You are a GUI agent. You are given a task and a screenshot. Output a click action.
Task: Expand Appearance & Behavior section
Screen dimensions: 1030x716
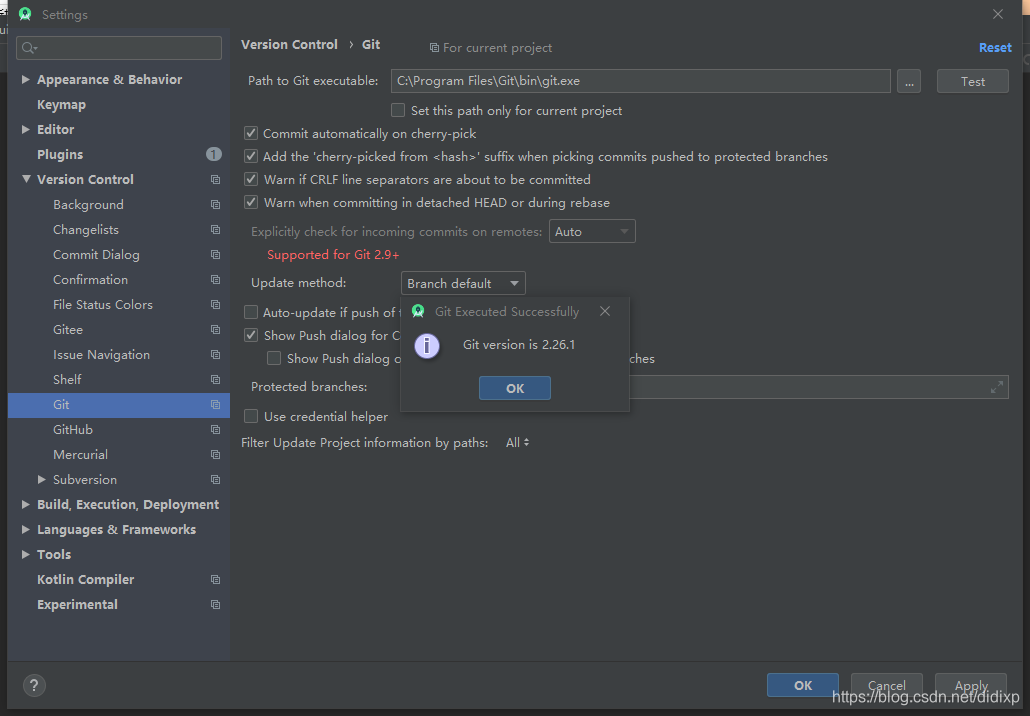26,79
